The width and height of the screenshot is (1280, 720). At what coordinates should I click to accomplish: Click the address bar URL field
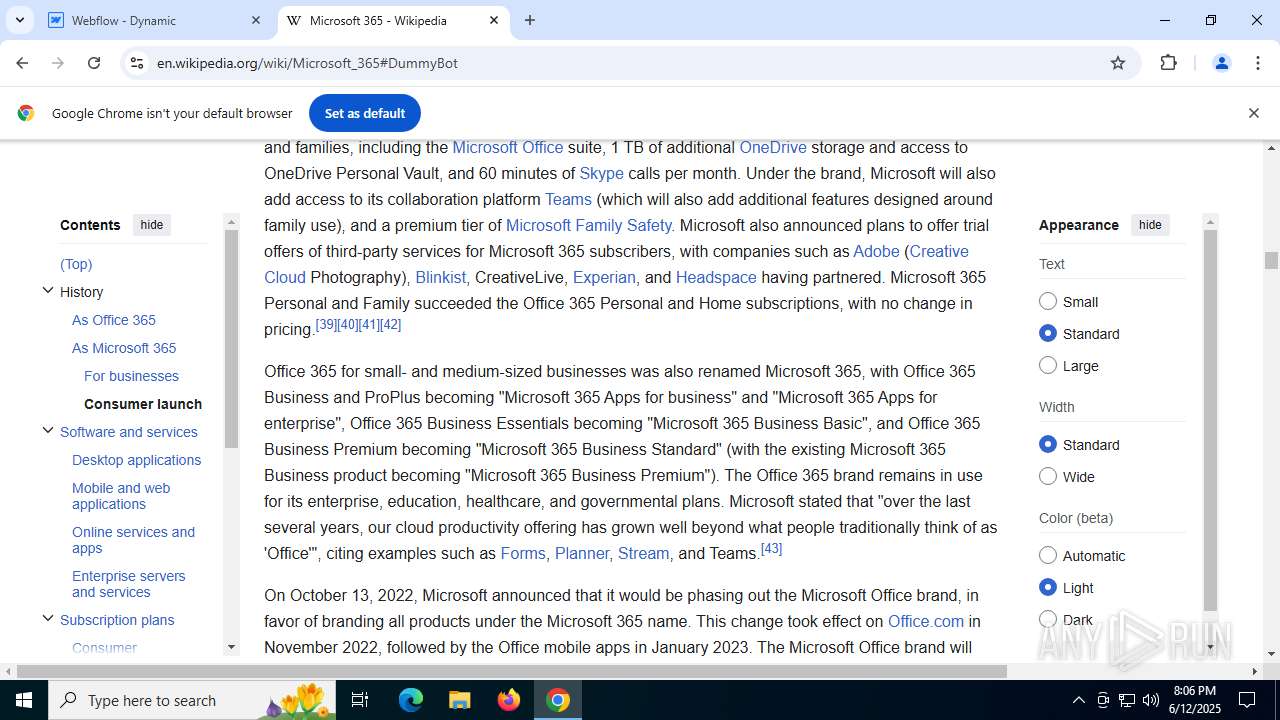coord(620,63)
